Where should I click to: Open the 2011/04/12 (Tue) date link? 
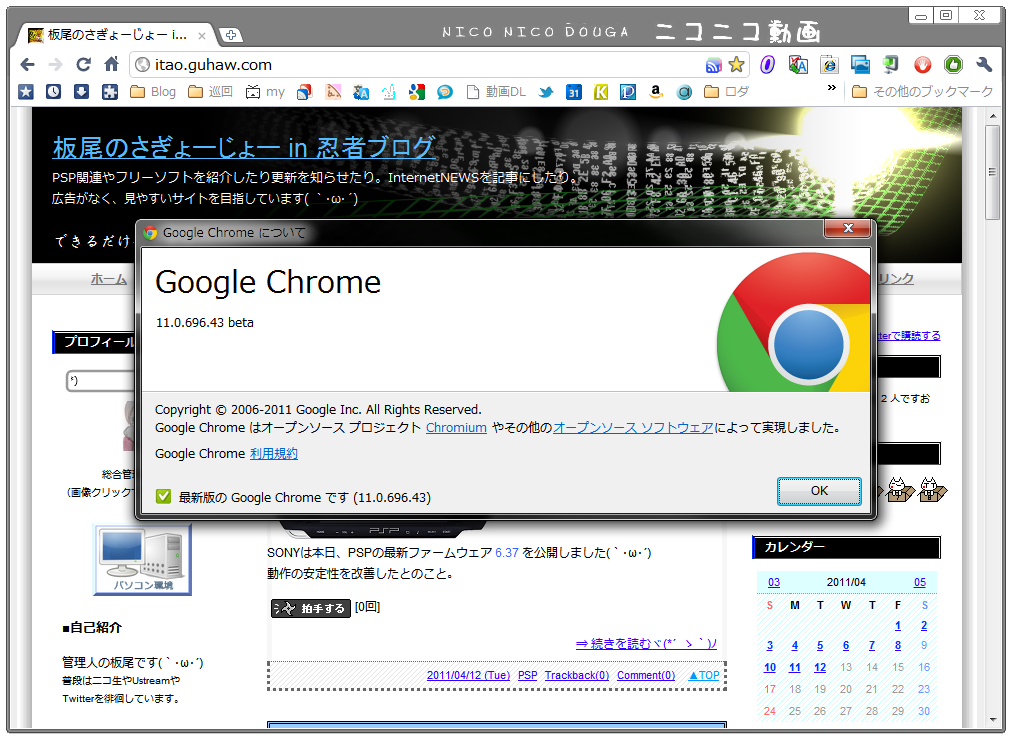point(468,675)
